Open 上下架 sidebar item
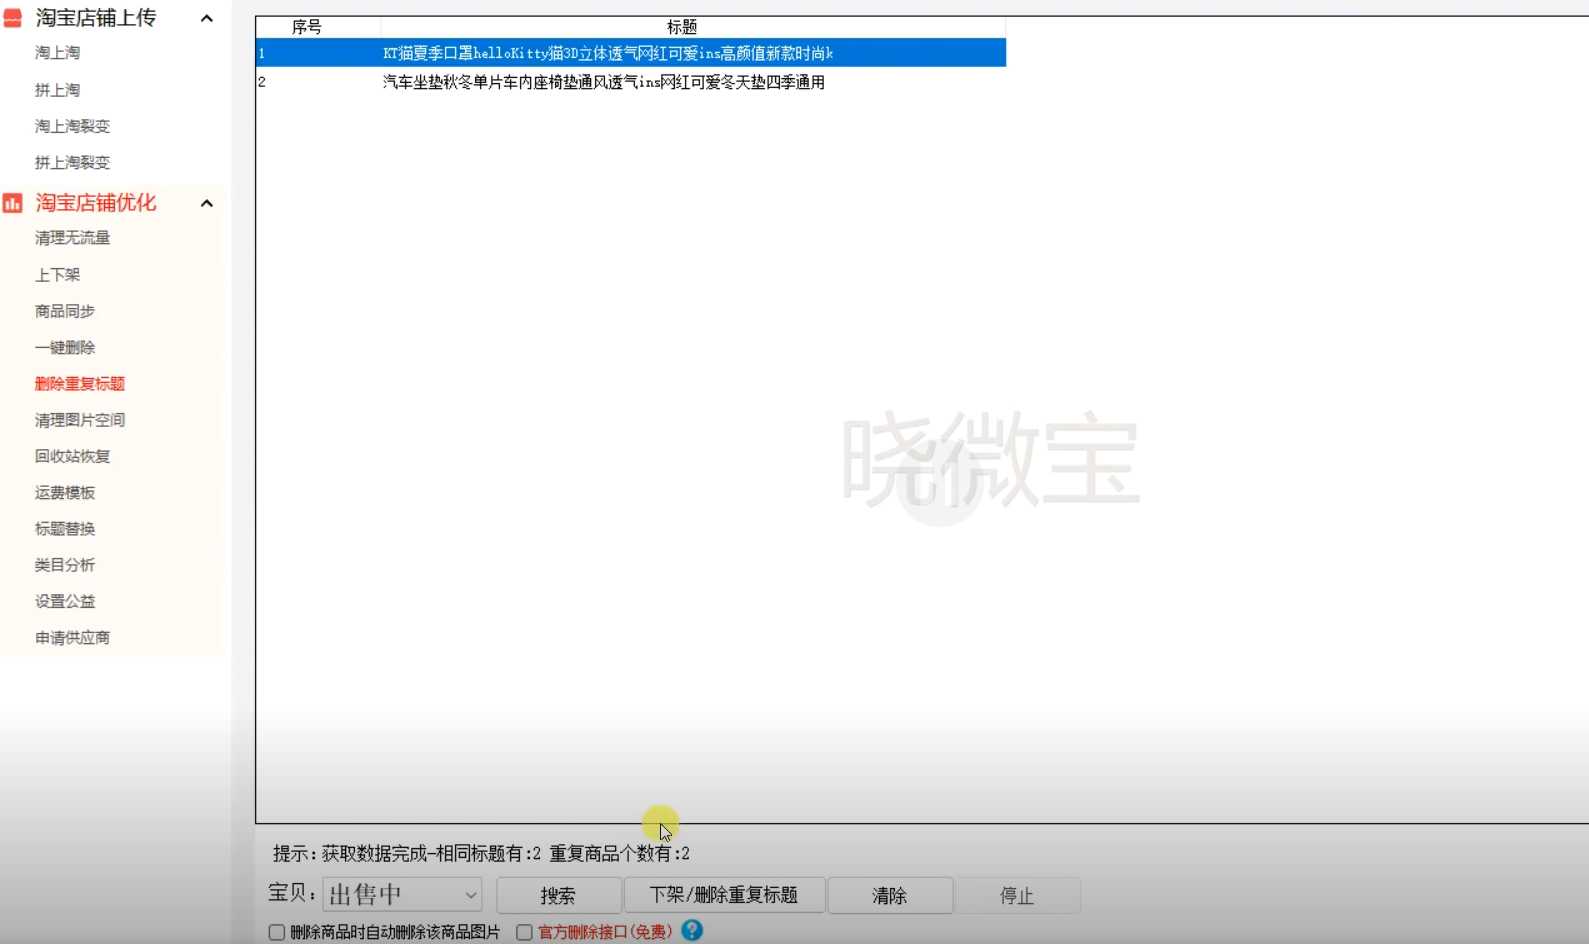 pos(57,275)
